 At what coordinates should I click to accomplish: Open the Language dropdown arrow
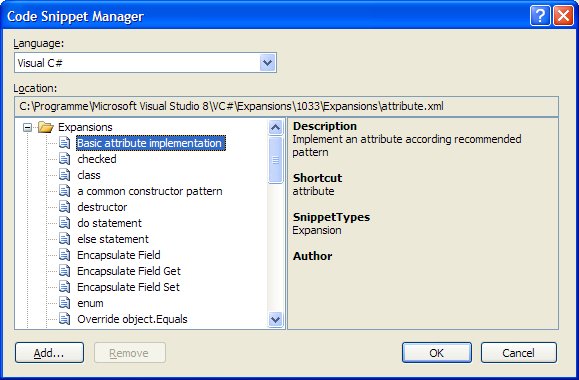[267, 63]
